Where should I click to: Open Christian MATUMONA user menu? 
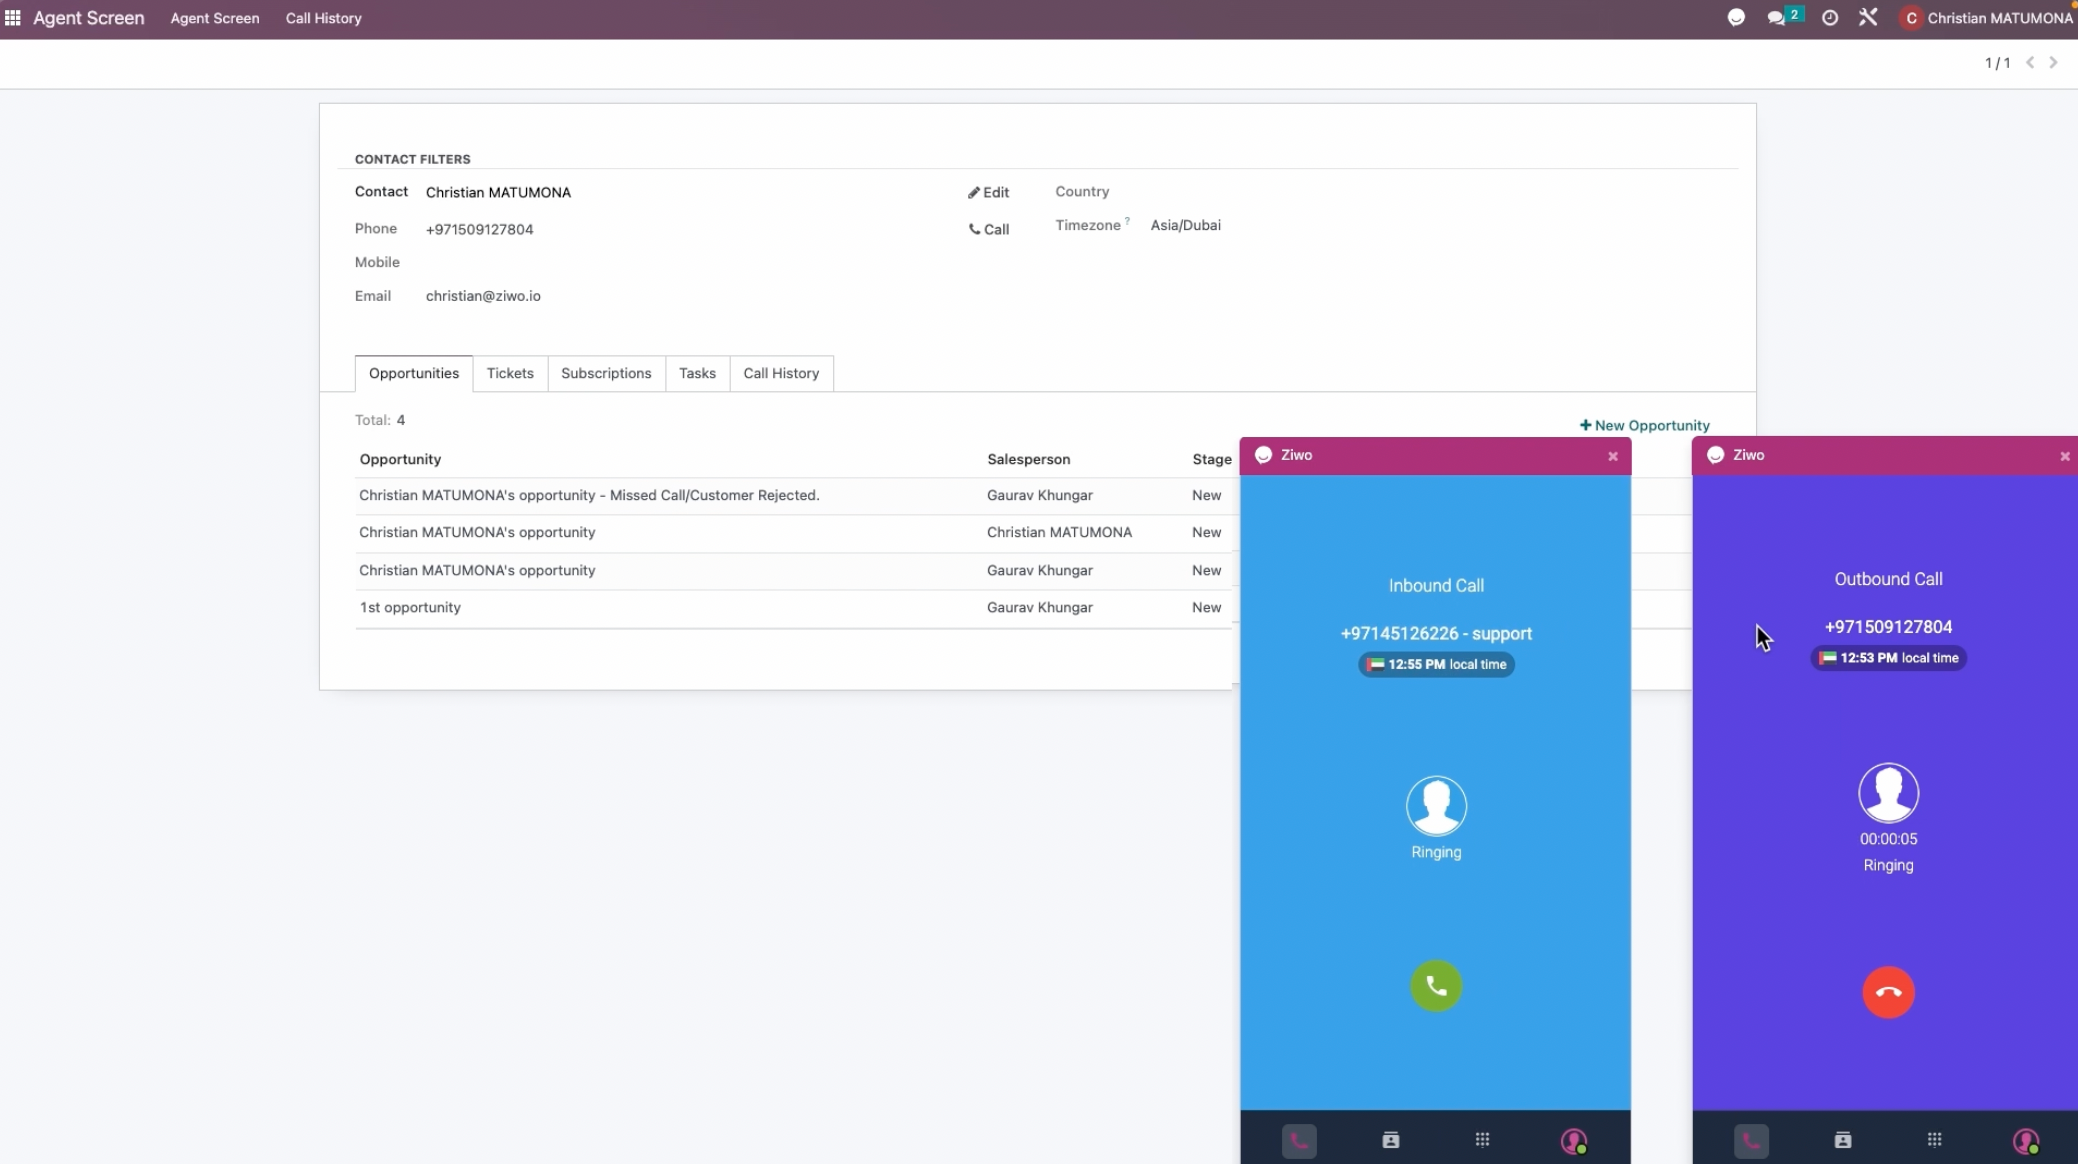tap(1986, 18)
